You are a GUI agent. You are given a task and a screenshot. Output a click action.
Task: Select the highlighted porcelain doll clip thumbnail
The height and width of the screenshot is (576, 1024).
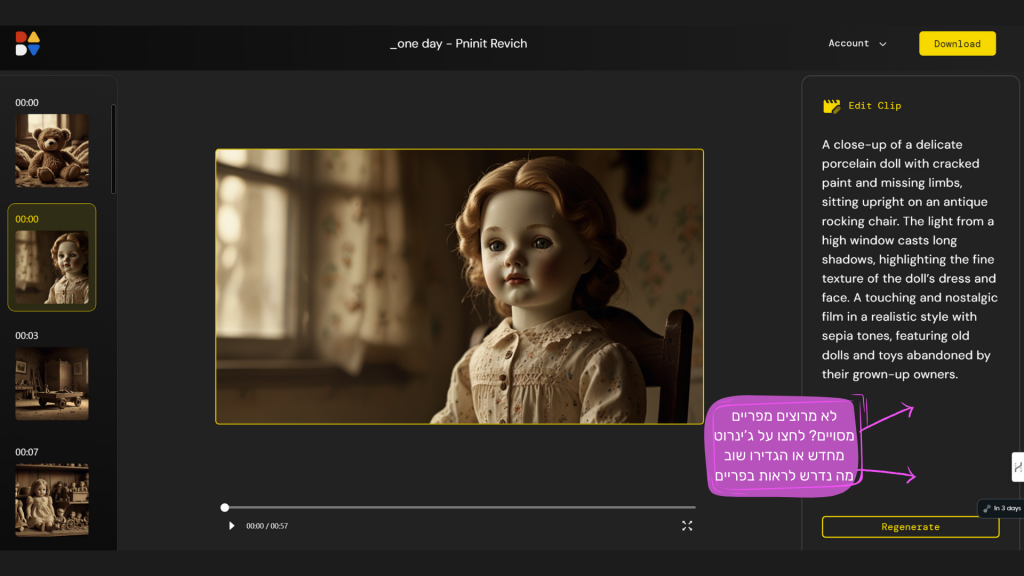click(52, 267)
